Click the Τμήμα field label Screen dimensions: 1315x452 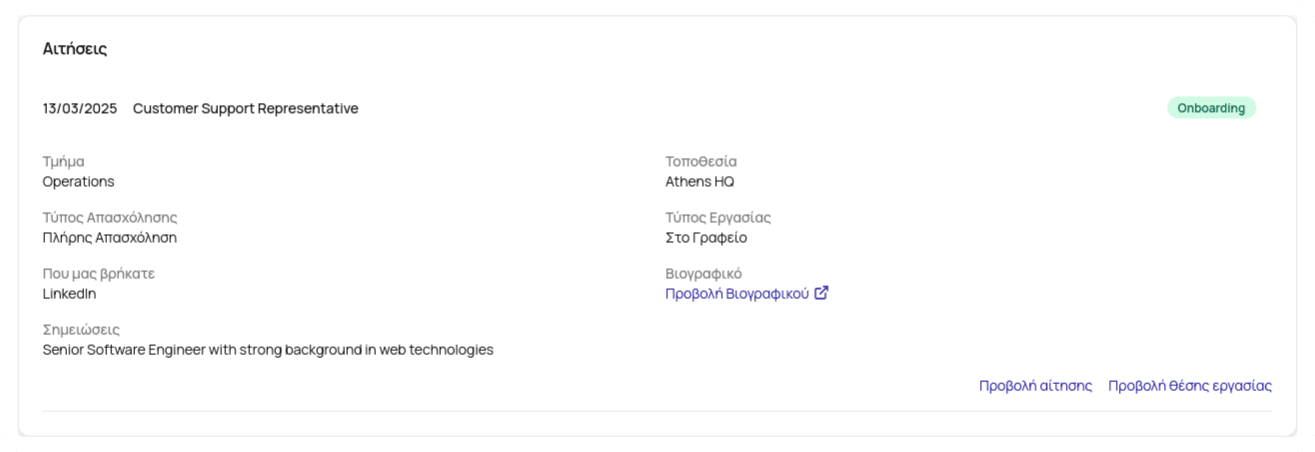(x=63, y=161)
